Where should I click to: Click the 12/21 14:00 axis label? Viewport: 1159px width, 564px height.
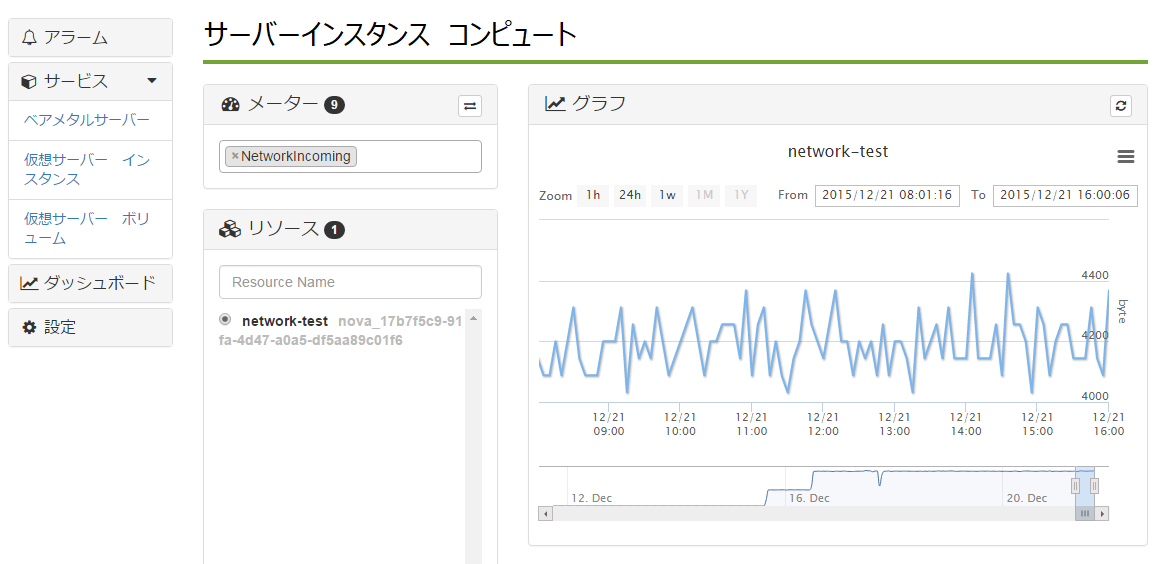(x=966, y=424)
